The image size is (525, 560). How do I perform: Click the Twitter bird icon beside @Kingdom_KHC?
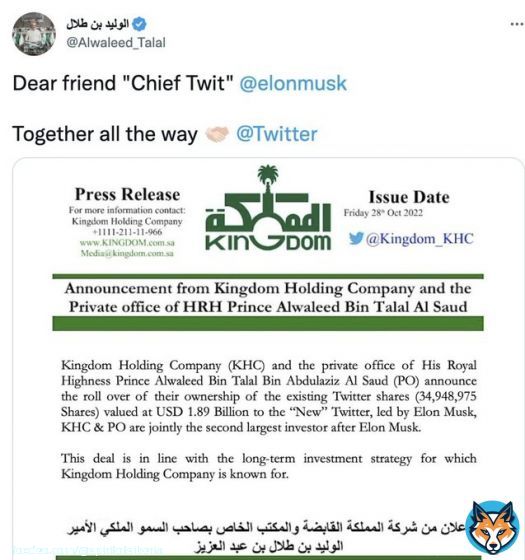tap(356, 238)
